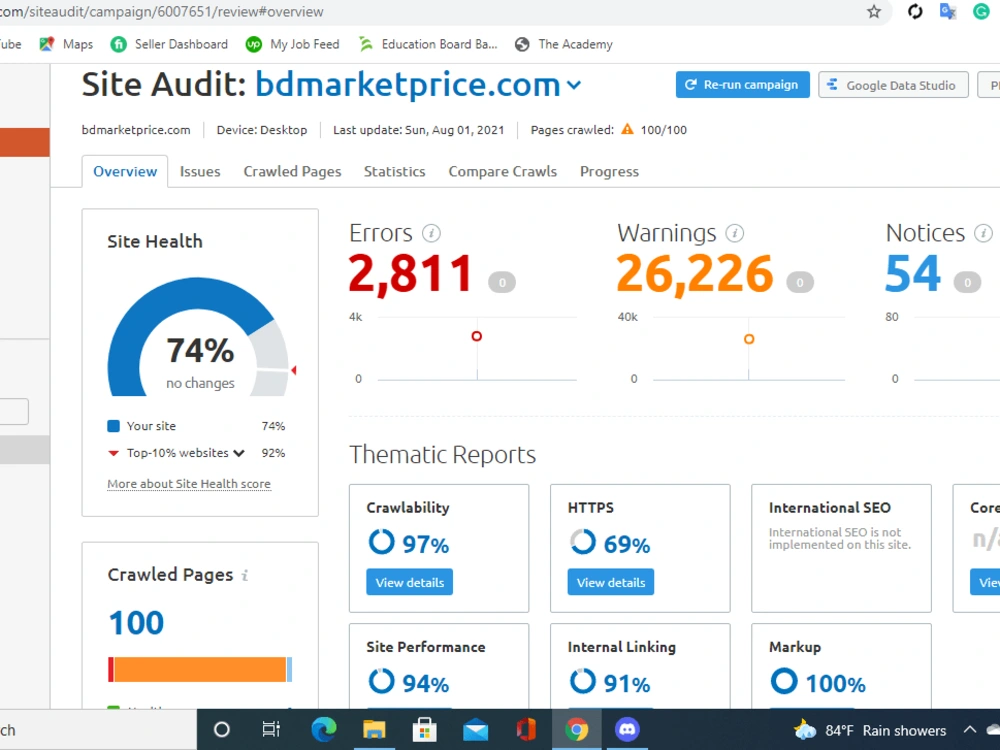The image size is (1000, 750).
Task: Click the Errors info icon
Action: [431, 233]
